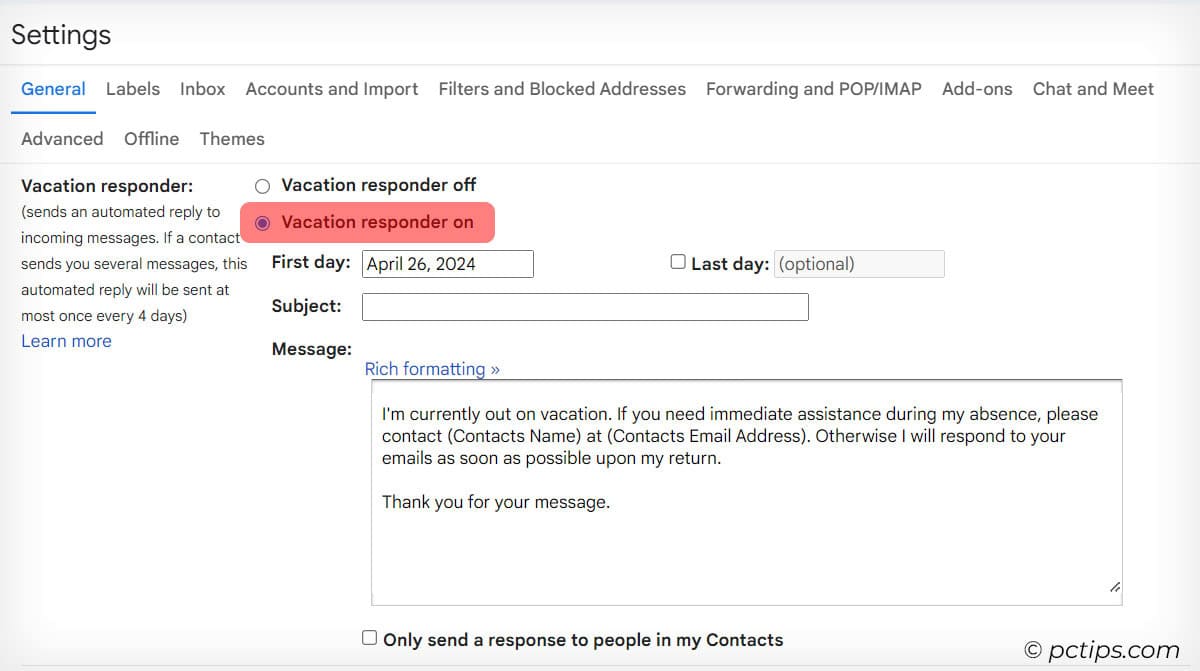Open the Learn more link

[66, 341]
